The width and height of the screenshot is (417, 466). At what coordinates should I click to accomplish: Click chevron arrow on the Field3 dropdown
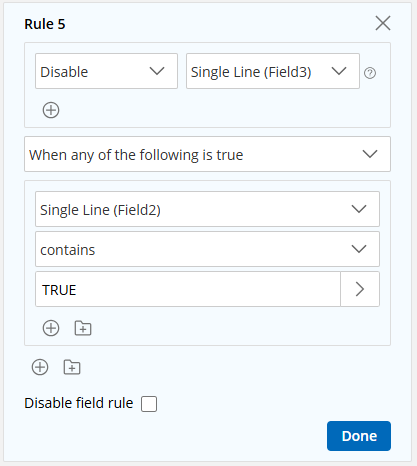click(339, 71)
